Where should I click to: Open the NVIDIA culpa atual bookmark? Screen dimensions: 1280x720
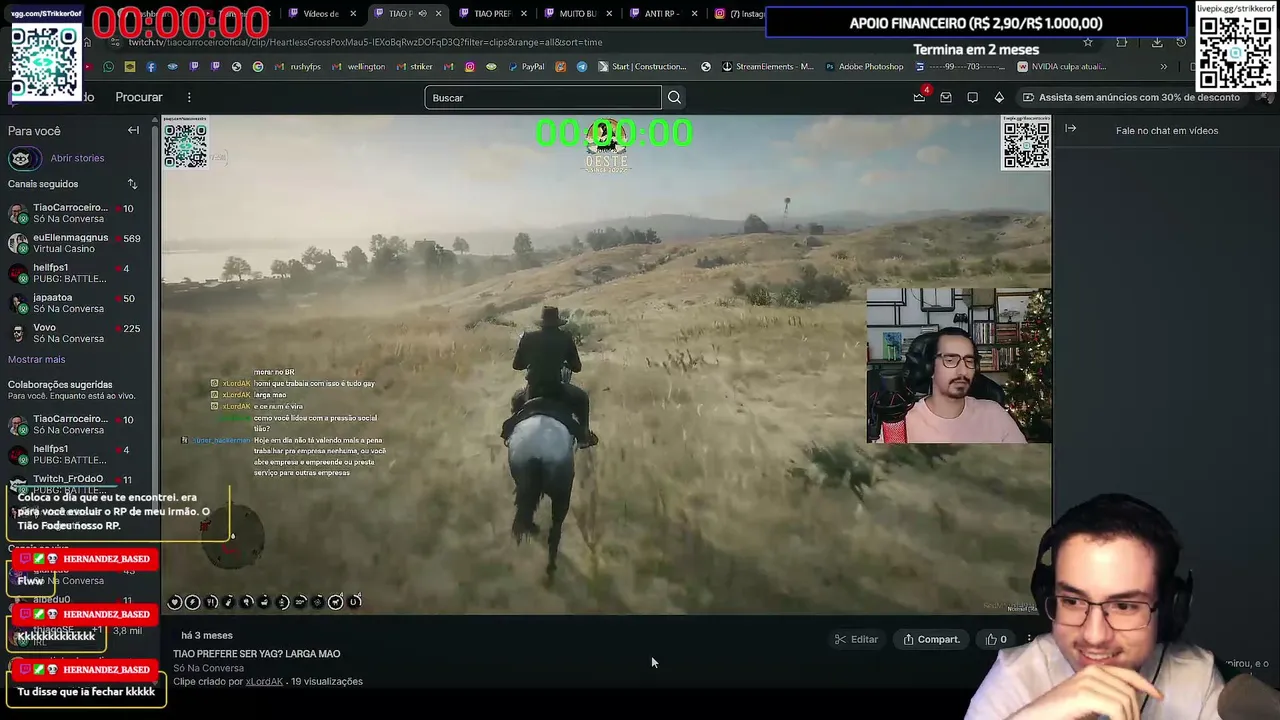tap(1061, 67)
